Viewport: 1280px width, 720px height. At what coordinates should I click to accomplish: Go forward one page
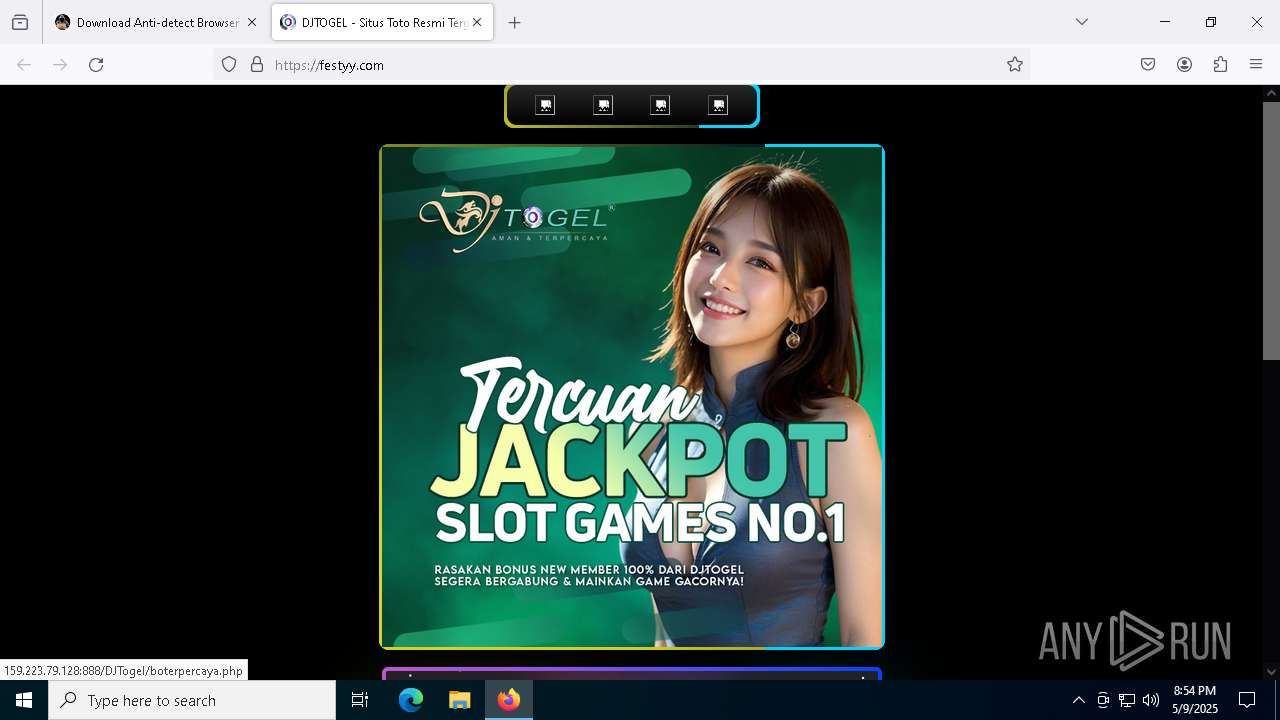point(60,65)
